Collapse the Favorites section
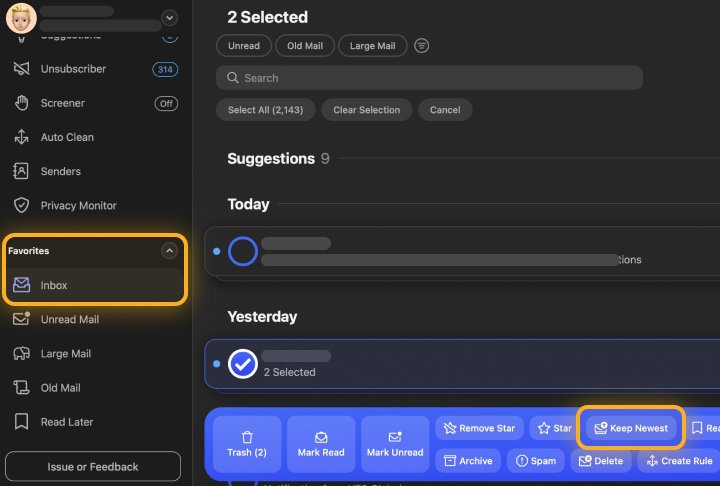Screen dimensions: 720x486 169,251
